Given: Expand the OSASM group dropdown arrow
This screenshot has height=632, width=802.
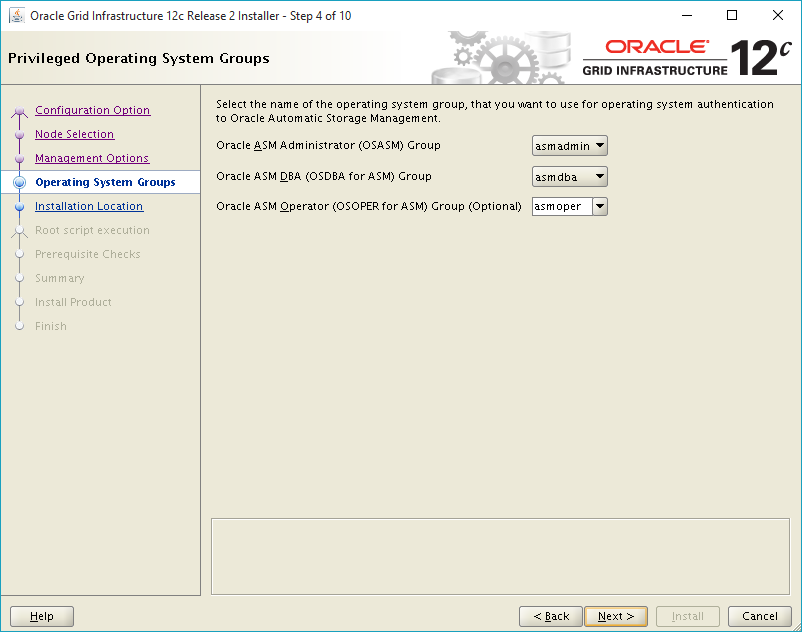Looking at the screenshot, I should 600,146.
